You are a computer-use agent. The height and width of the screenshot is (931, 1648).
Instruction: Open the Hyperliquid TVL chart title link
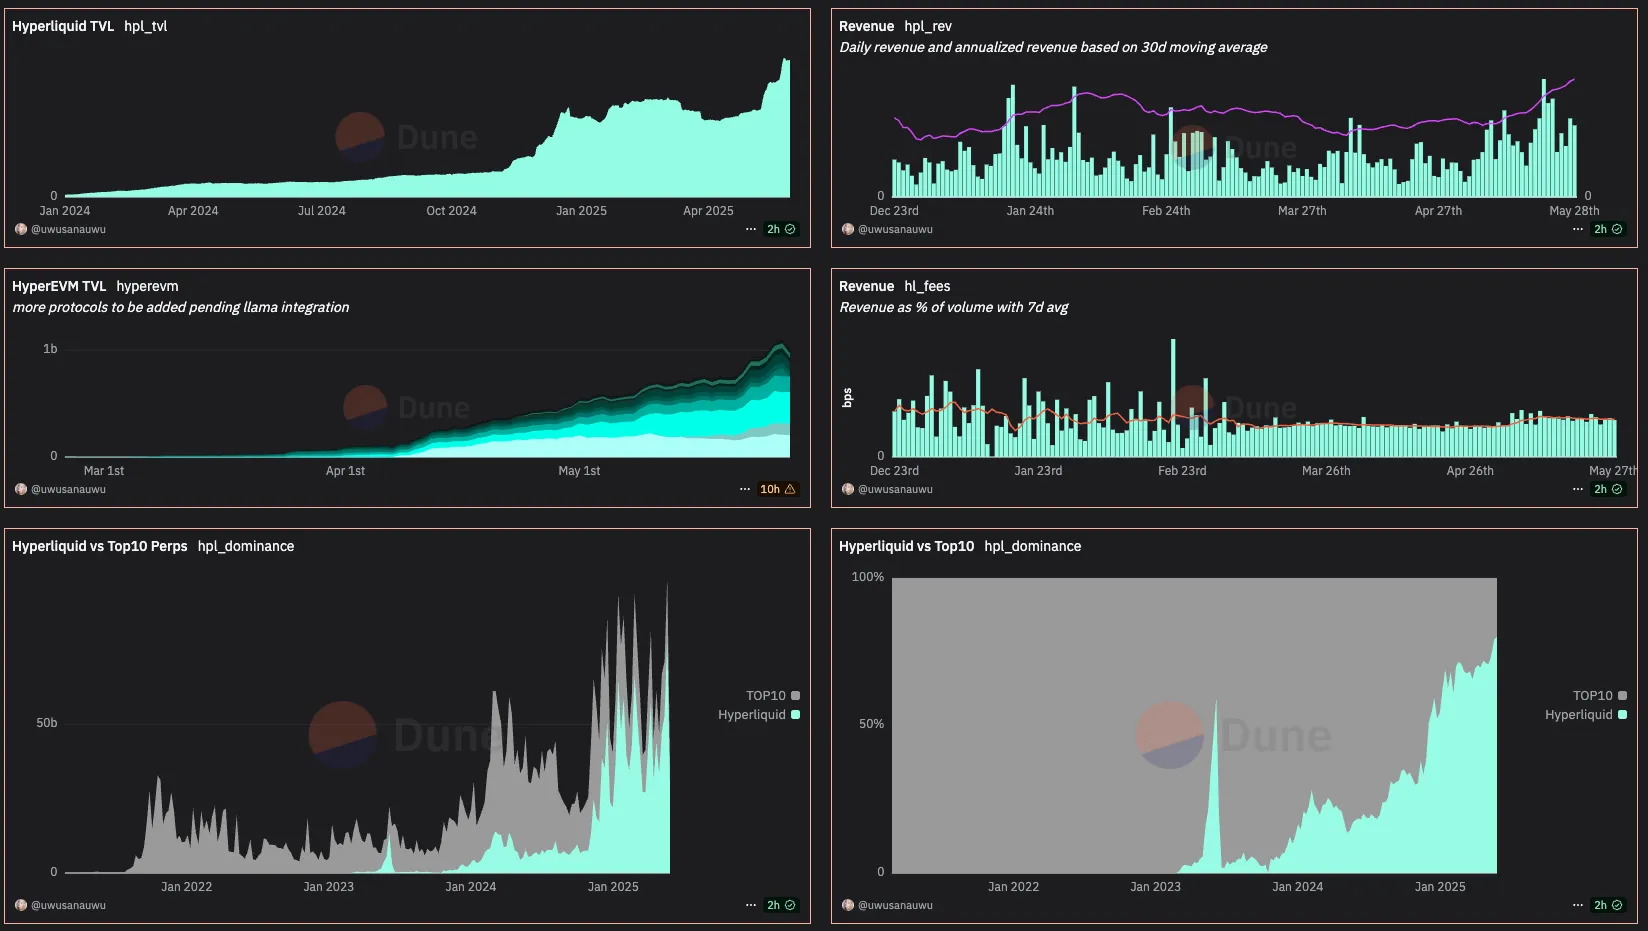click(63, 26)
